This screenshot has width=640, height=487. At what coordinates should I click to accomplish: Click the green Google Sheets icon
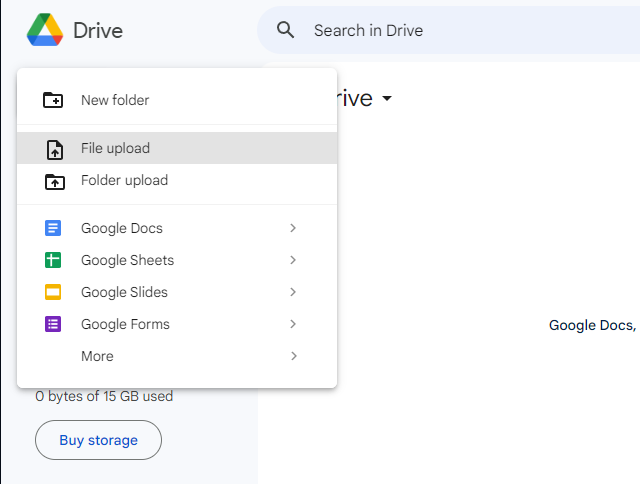(53, 260)
